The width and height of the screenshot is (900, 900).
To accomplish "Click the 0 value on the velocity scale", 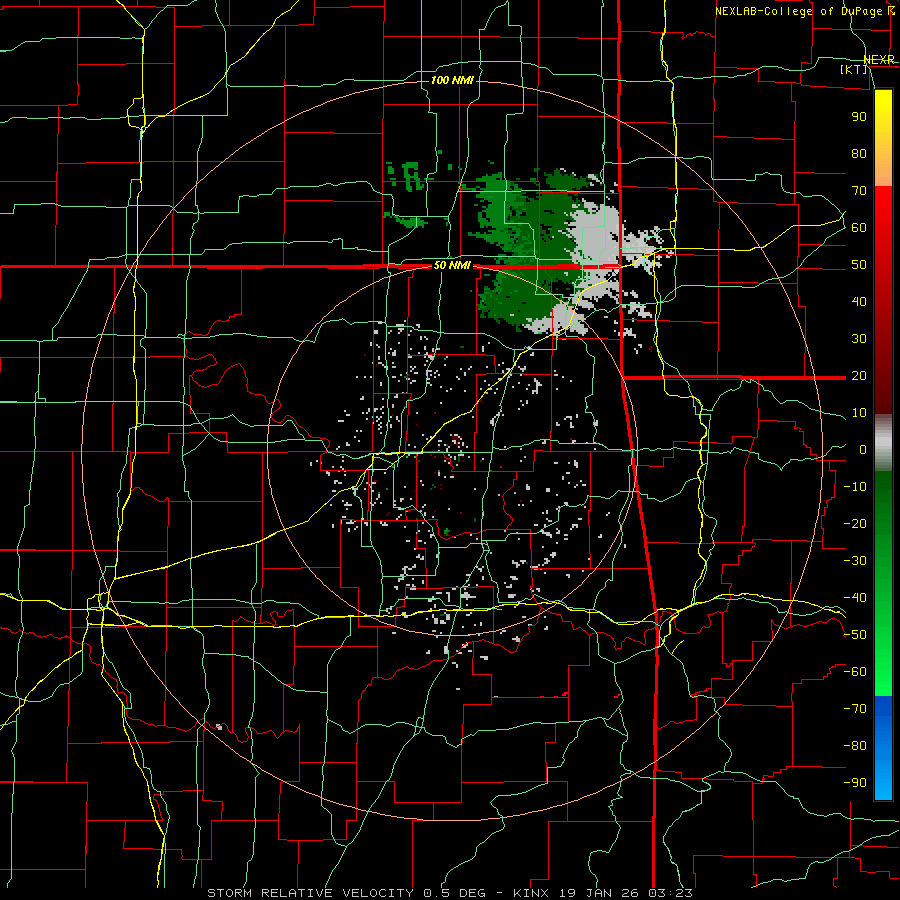I will (863, 449).
